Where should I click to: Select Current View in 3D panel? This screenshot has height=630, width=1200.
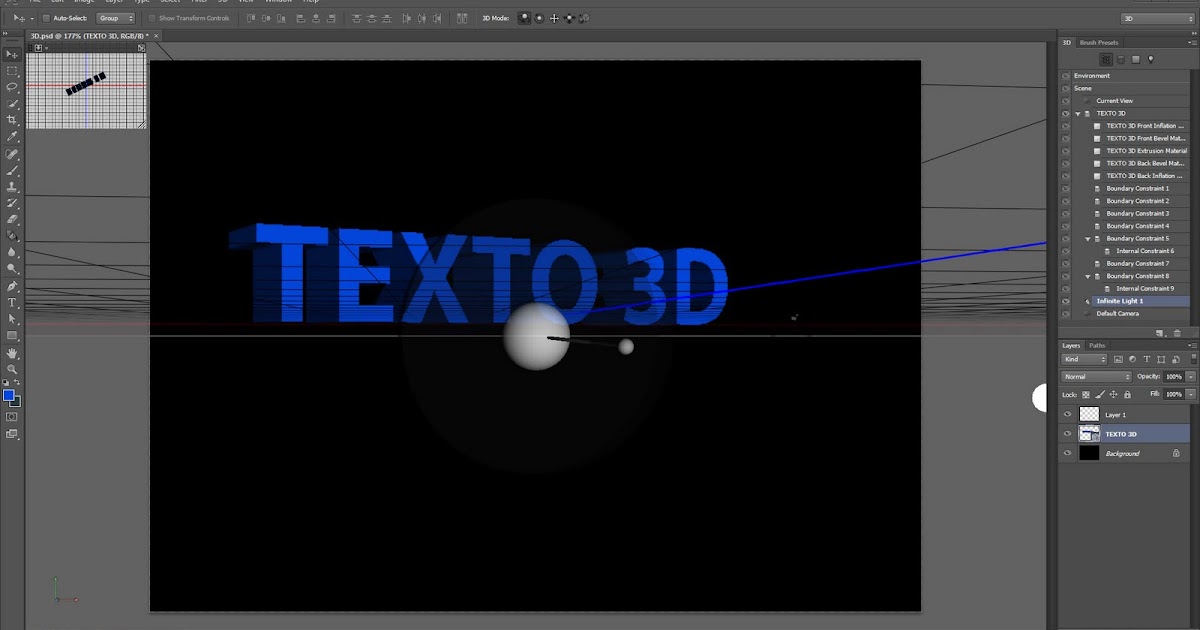pos(1114,101)
